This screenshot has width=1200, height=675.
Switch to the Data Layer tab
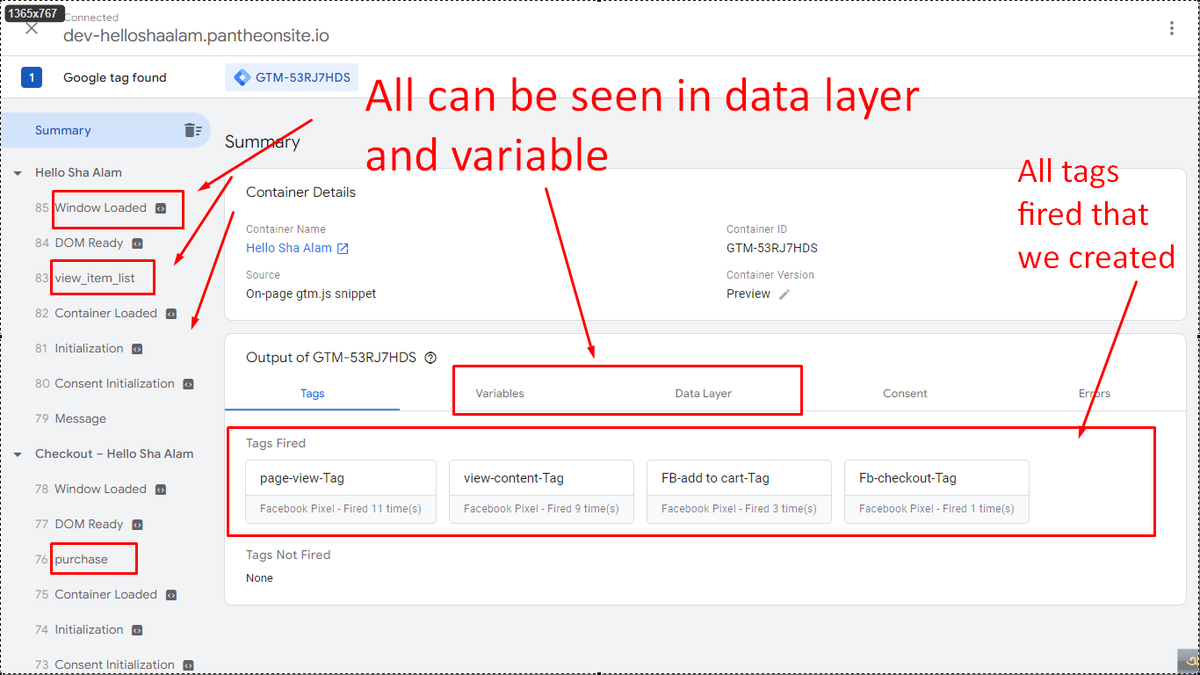pyautogui.click(x=703, y=393)
